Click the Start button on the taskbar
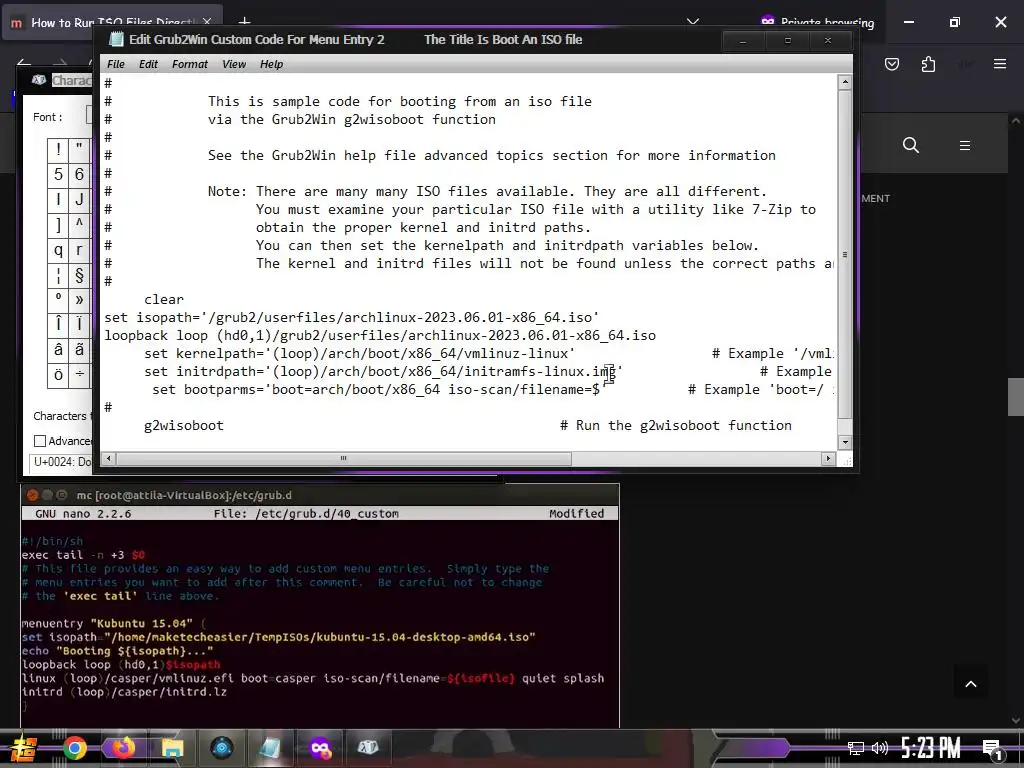Screen dimensions: 1024x768 (x=23, y=748)
